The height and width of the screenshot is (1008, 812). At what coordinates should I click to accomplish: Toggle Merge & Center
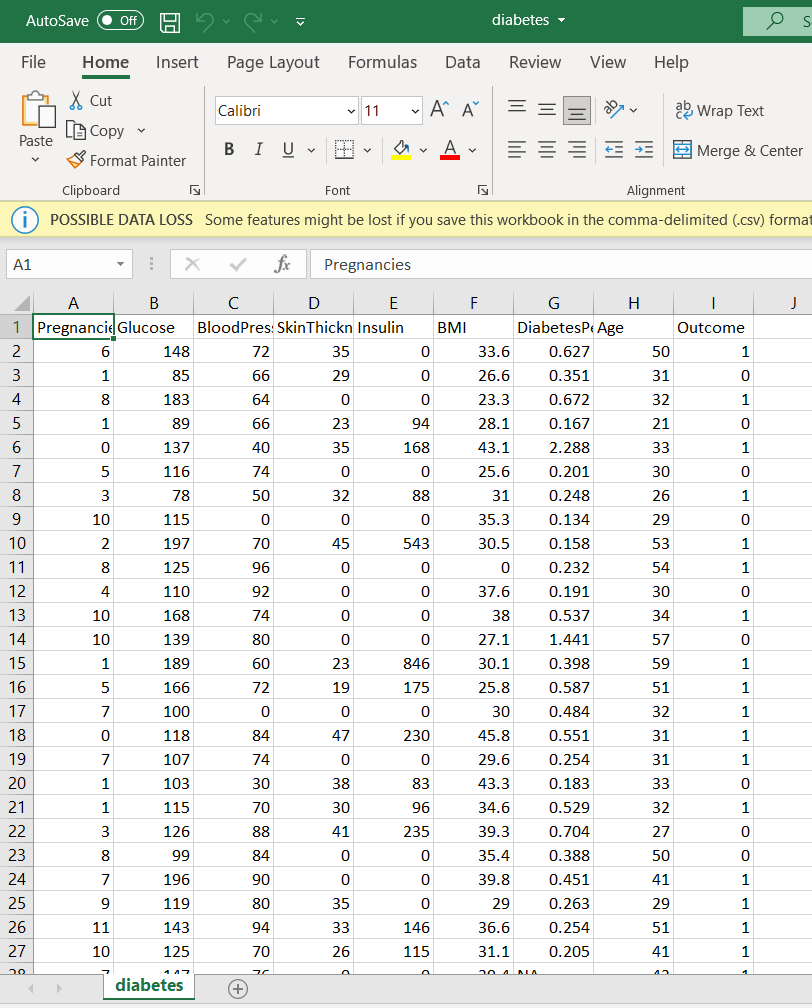738,149
